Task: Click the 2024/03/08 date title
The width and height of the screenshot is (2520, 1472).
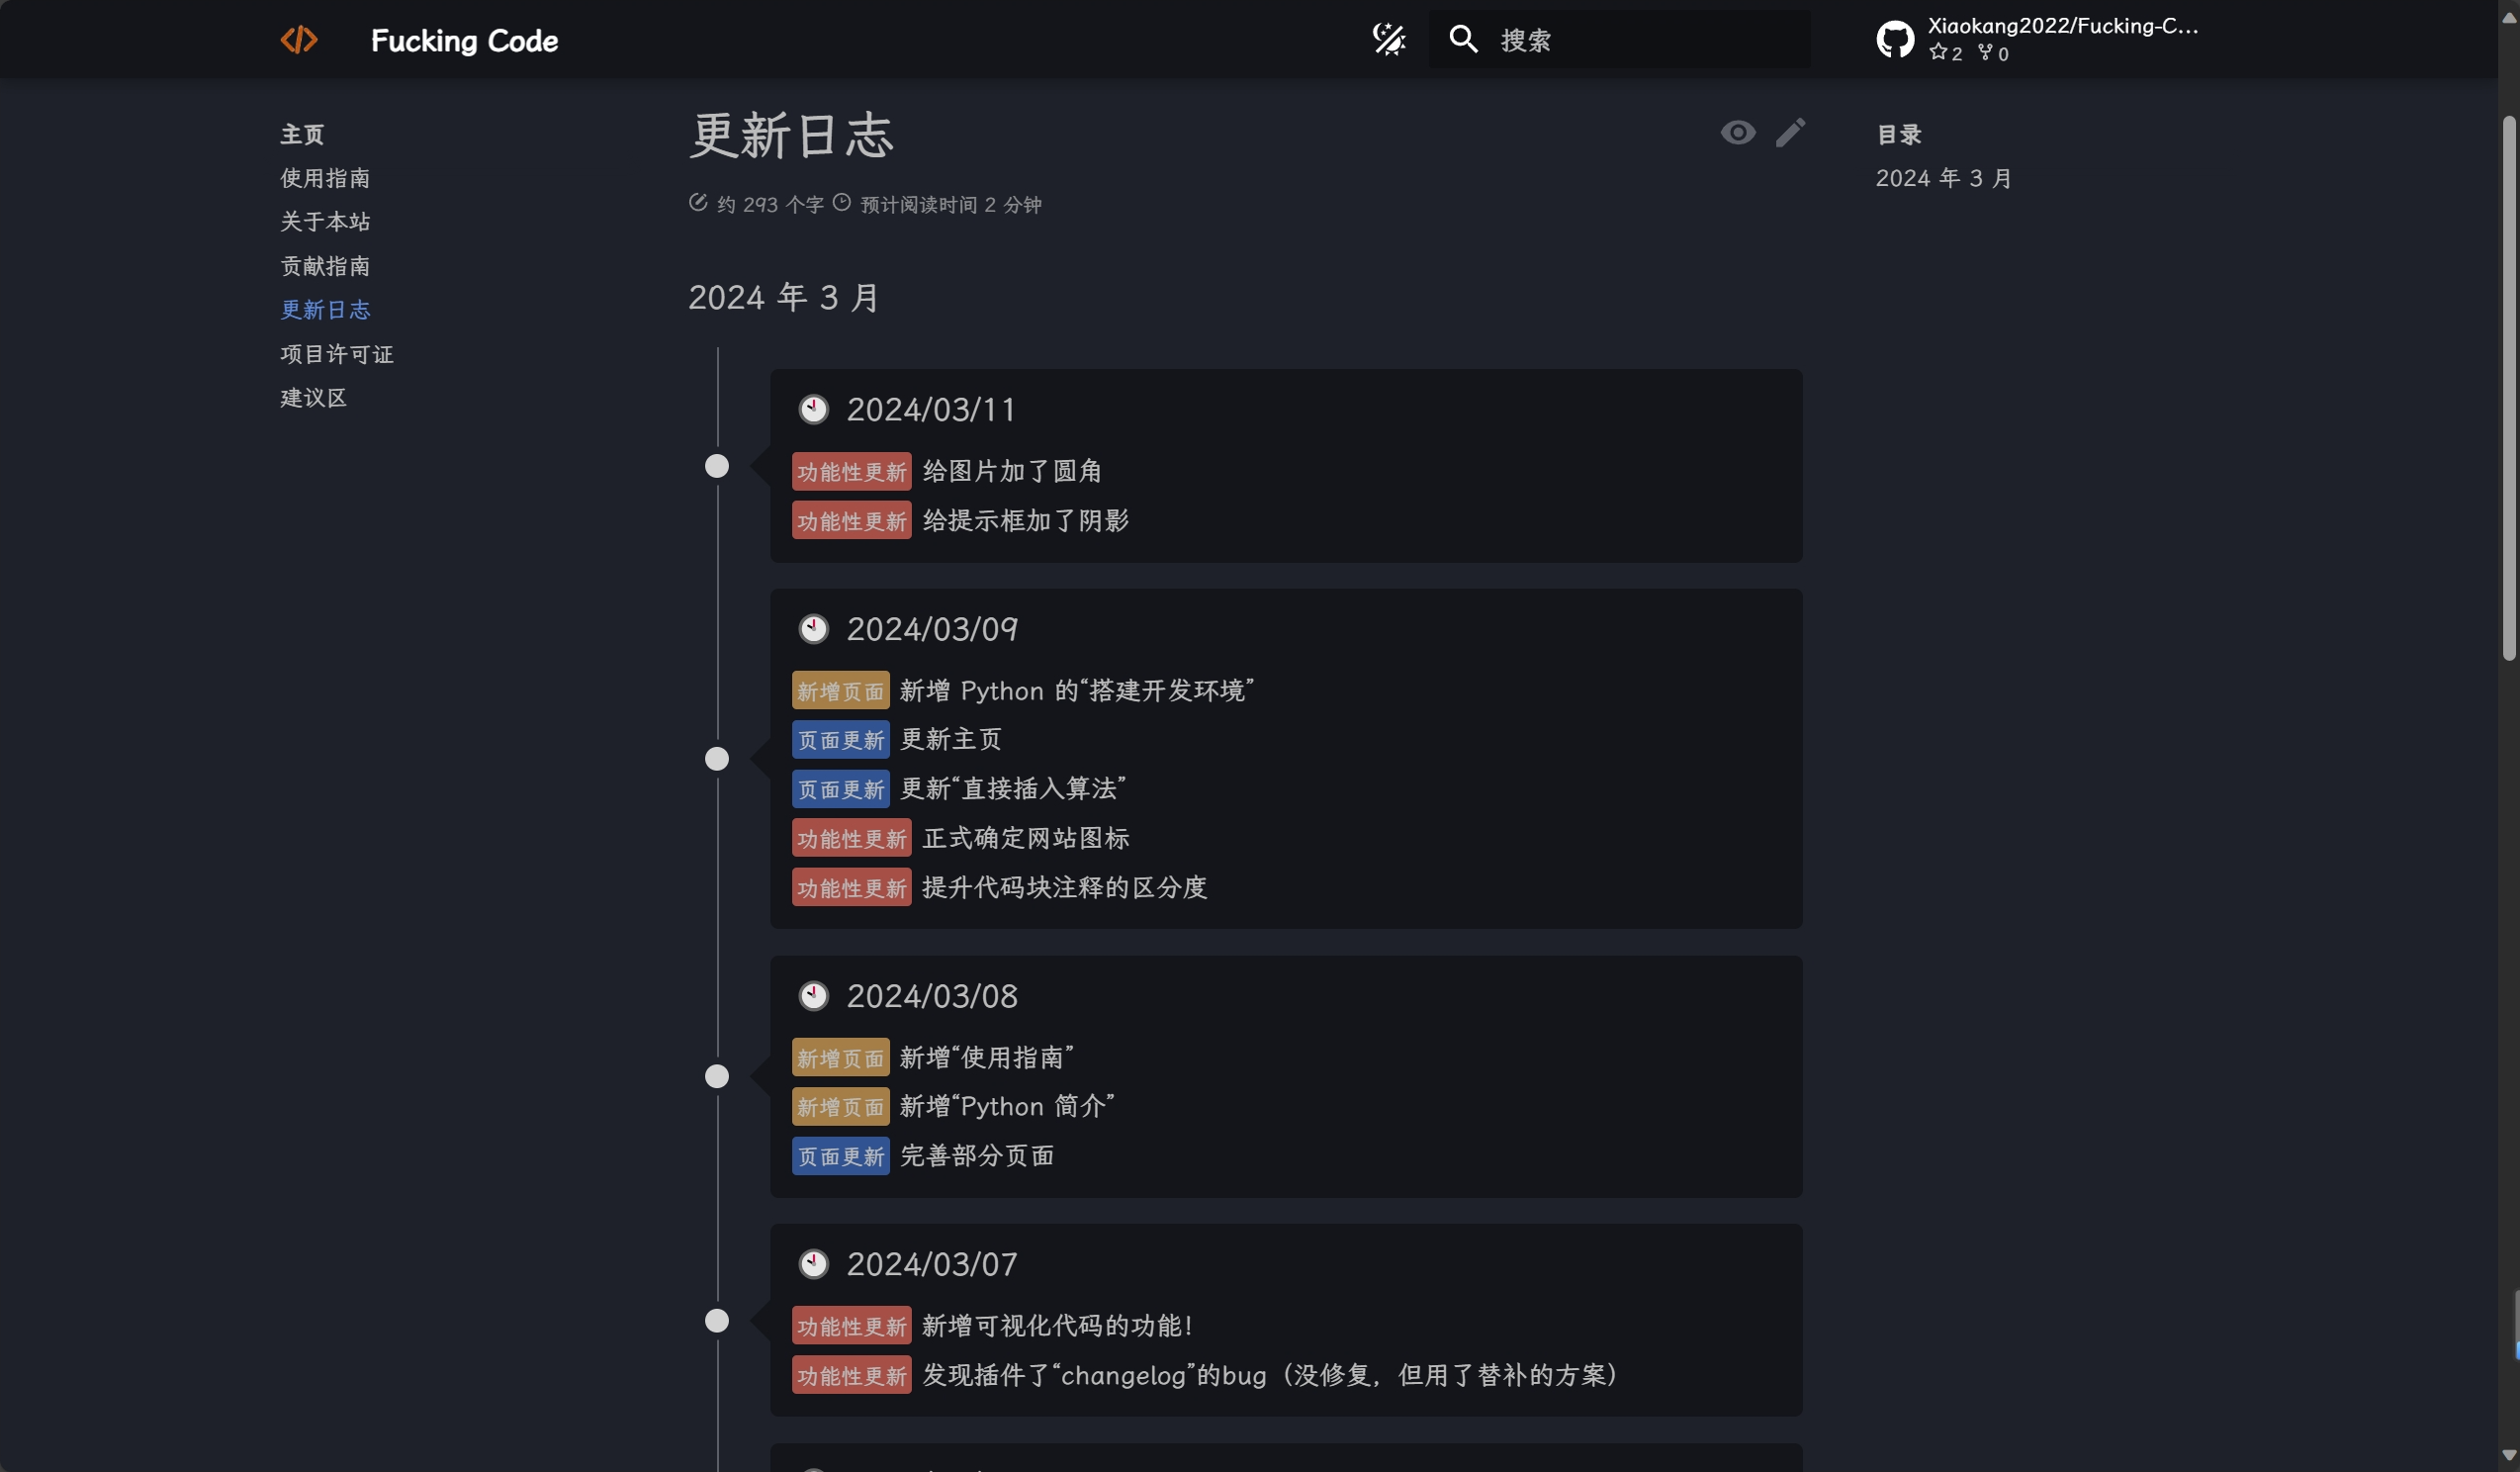Action: pyautogui.click(x=932, y=996)
